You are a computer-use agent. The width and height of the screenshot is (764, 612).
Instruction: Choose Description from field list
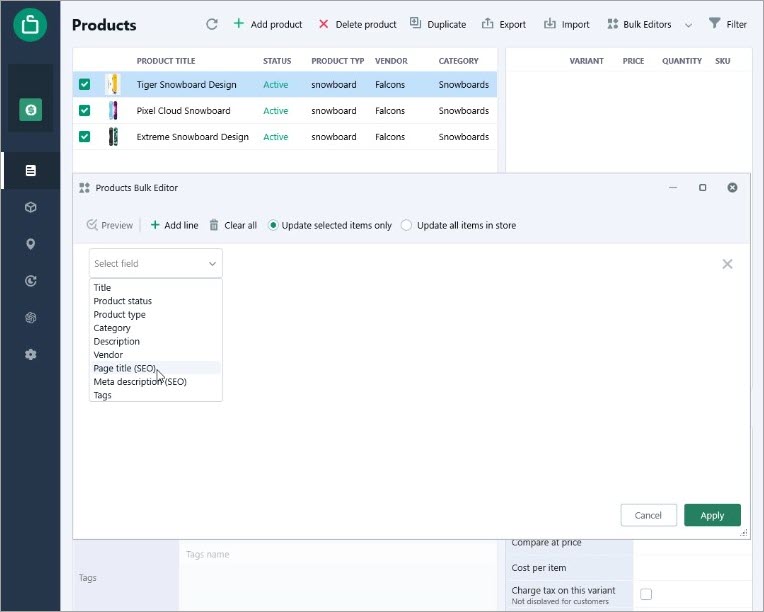155,342
